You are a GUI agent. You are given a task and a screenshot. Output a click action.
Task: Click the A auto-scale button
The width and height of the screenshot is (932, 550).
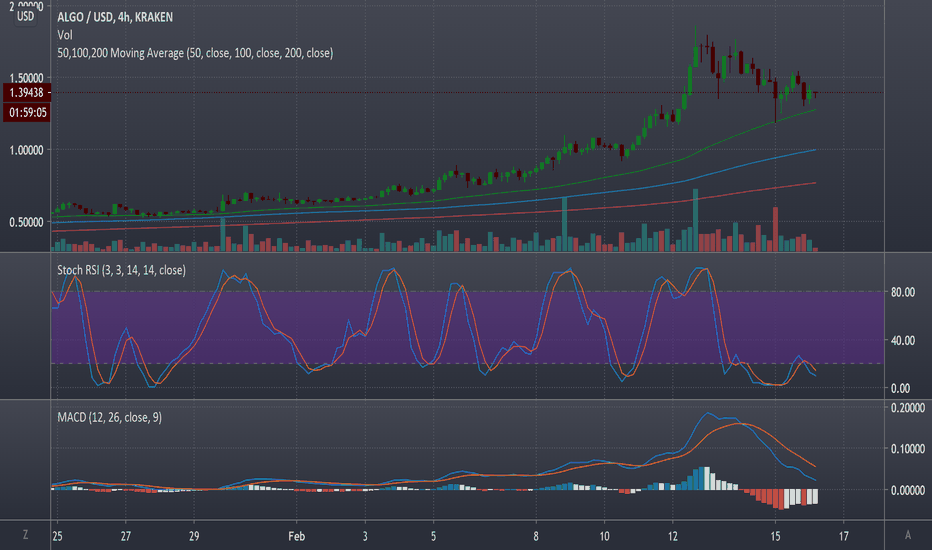point(908,535)
